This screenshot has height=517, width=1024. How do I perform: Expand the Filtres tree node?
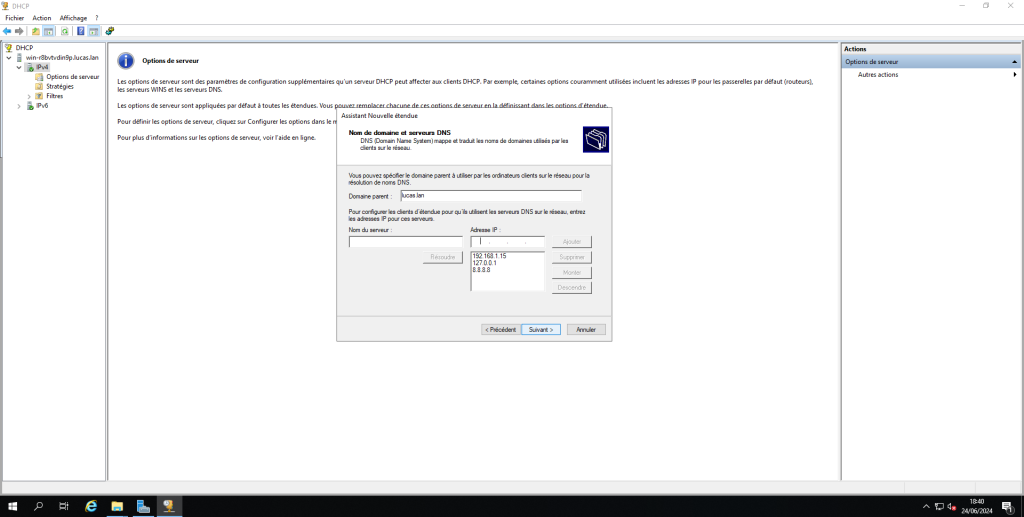tap(29, 96)
